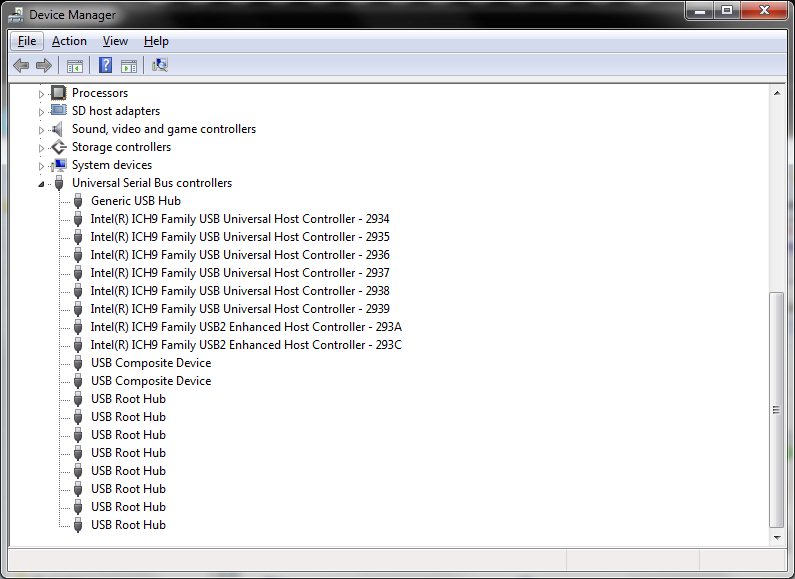The width and height of the screenshot is (795, 579).
Task: Click the vertical scrollbar thumb
Action: pyautogui.click(x=776, y=410)
